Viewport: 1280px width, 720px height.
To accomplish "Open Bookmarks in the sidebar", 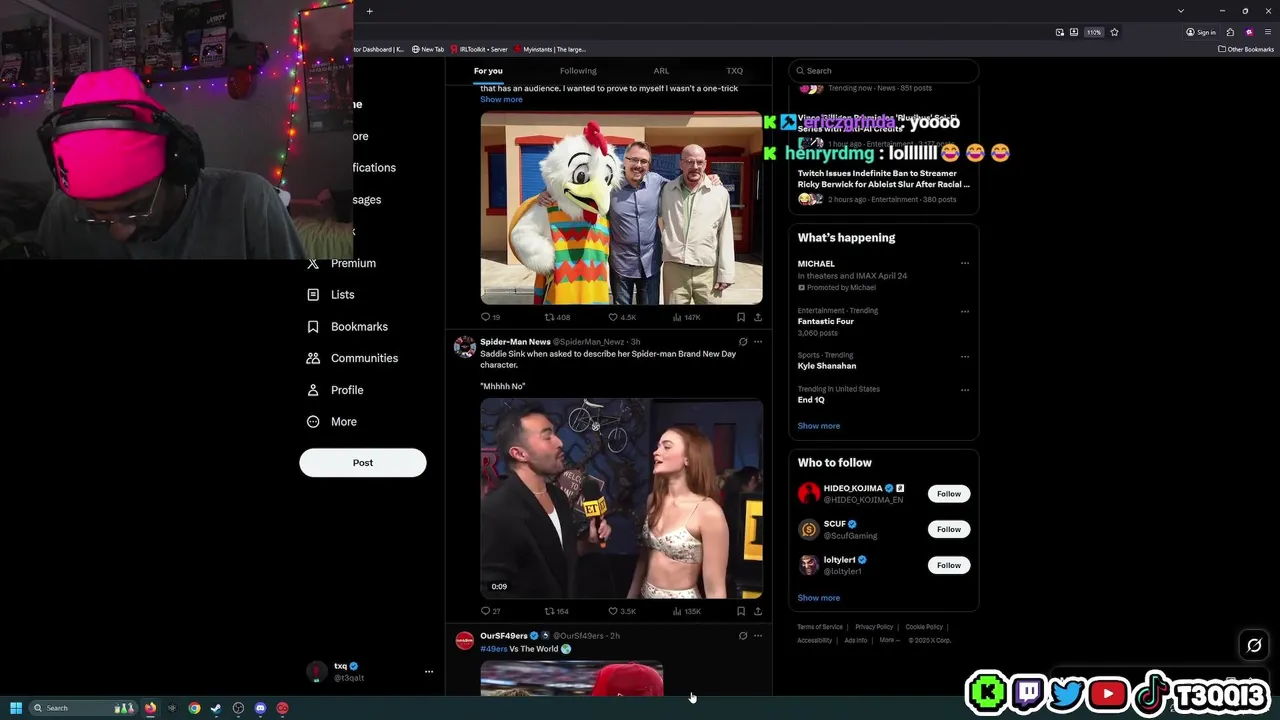I will (x=347, y=327).
